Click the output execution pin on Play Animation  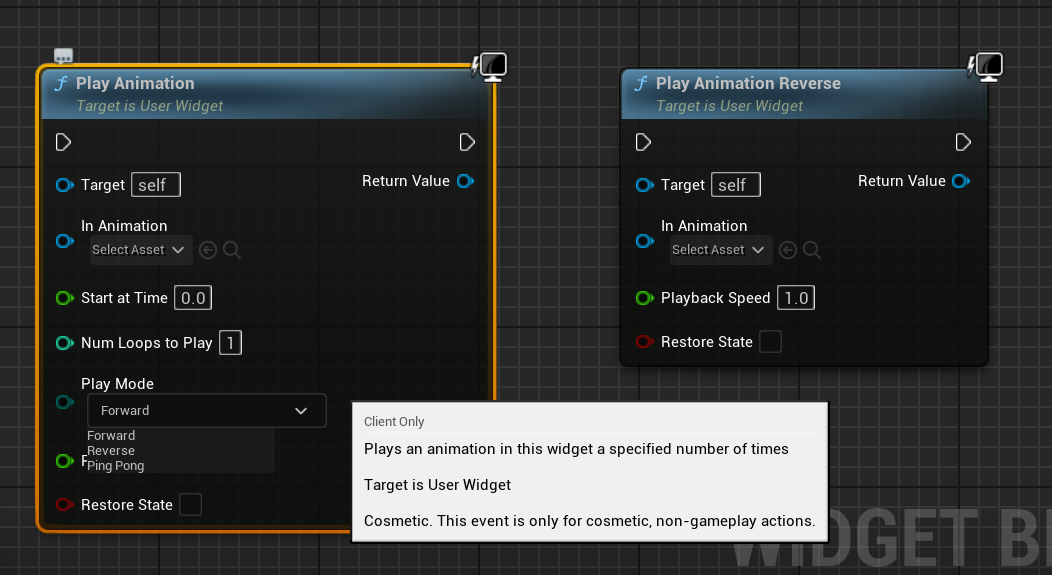tap(467, 142)
